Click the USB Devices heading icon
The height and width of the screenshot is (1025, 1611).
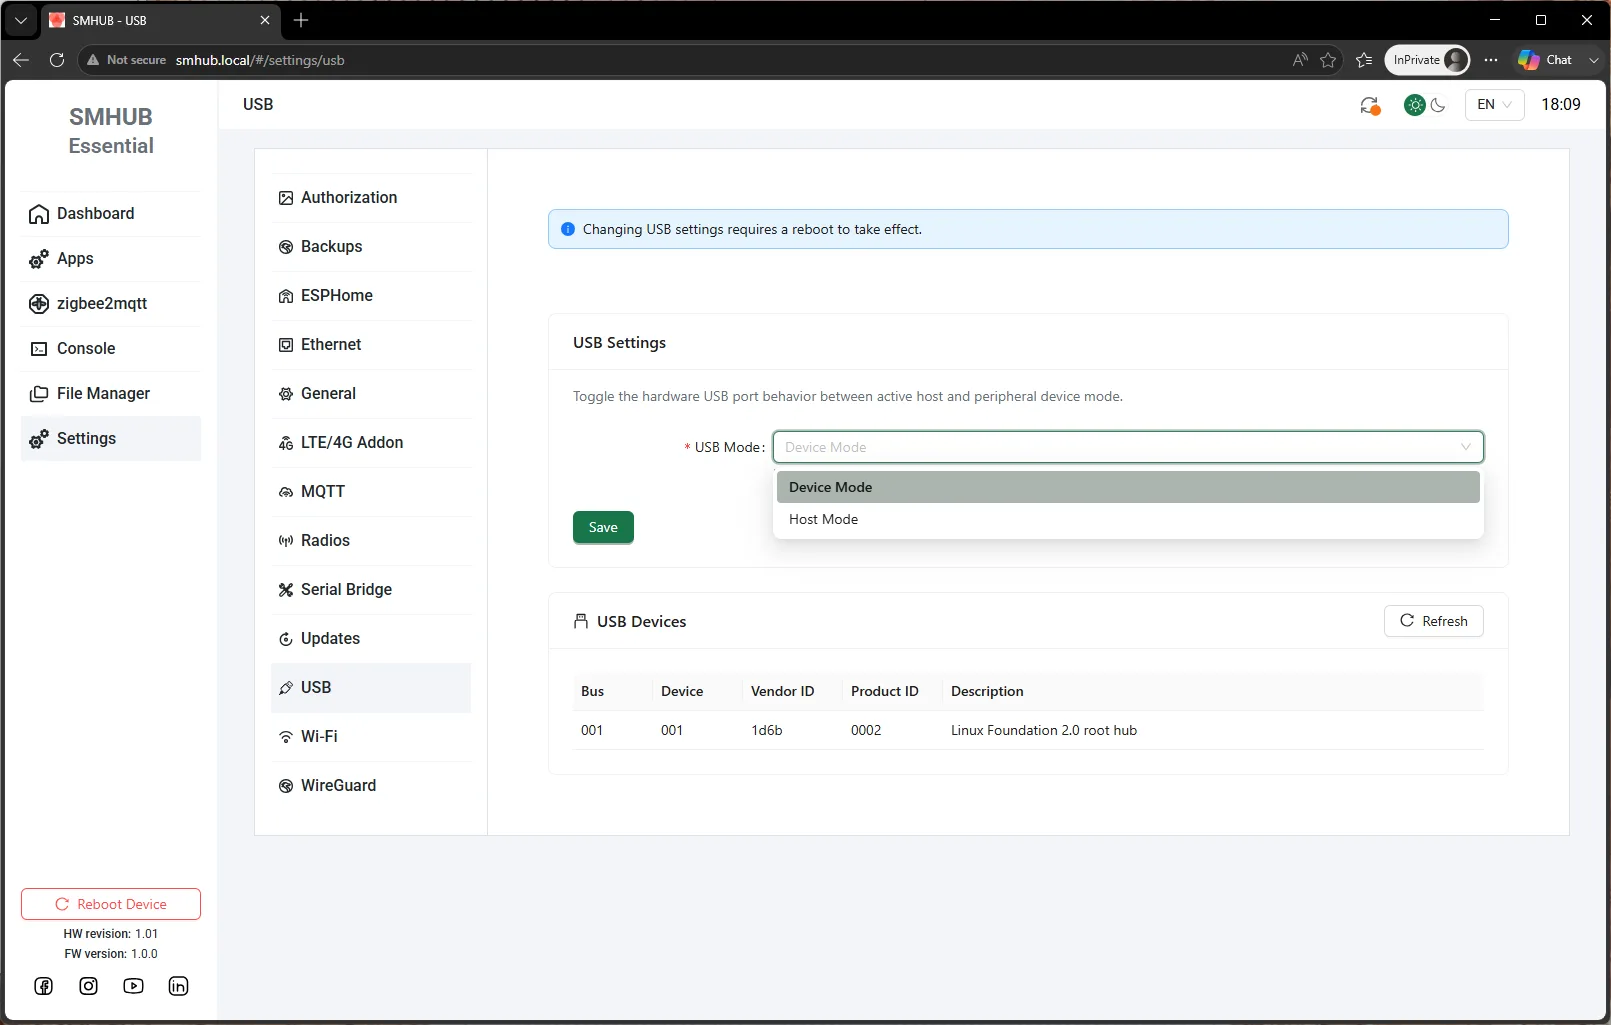coord(581,621)
